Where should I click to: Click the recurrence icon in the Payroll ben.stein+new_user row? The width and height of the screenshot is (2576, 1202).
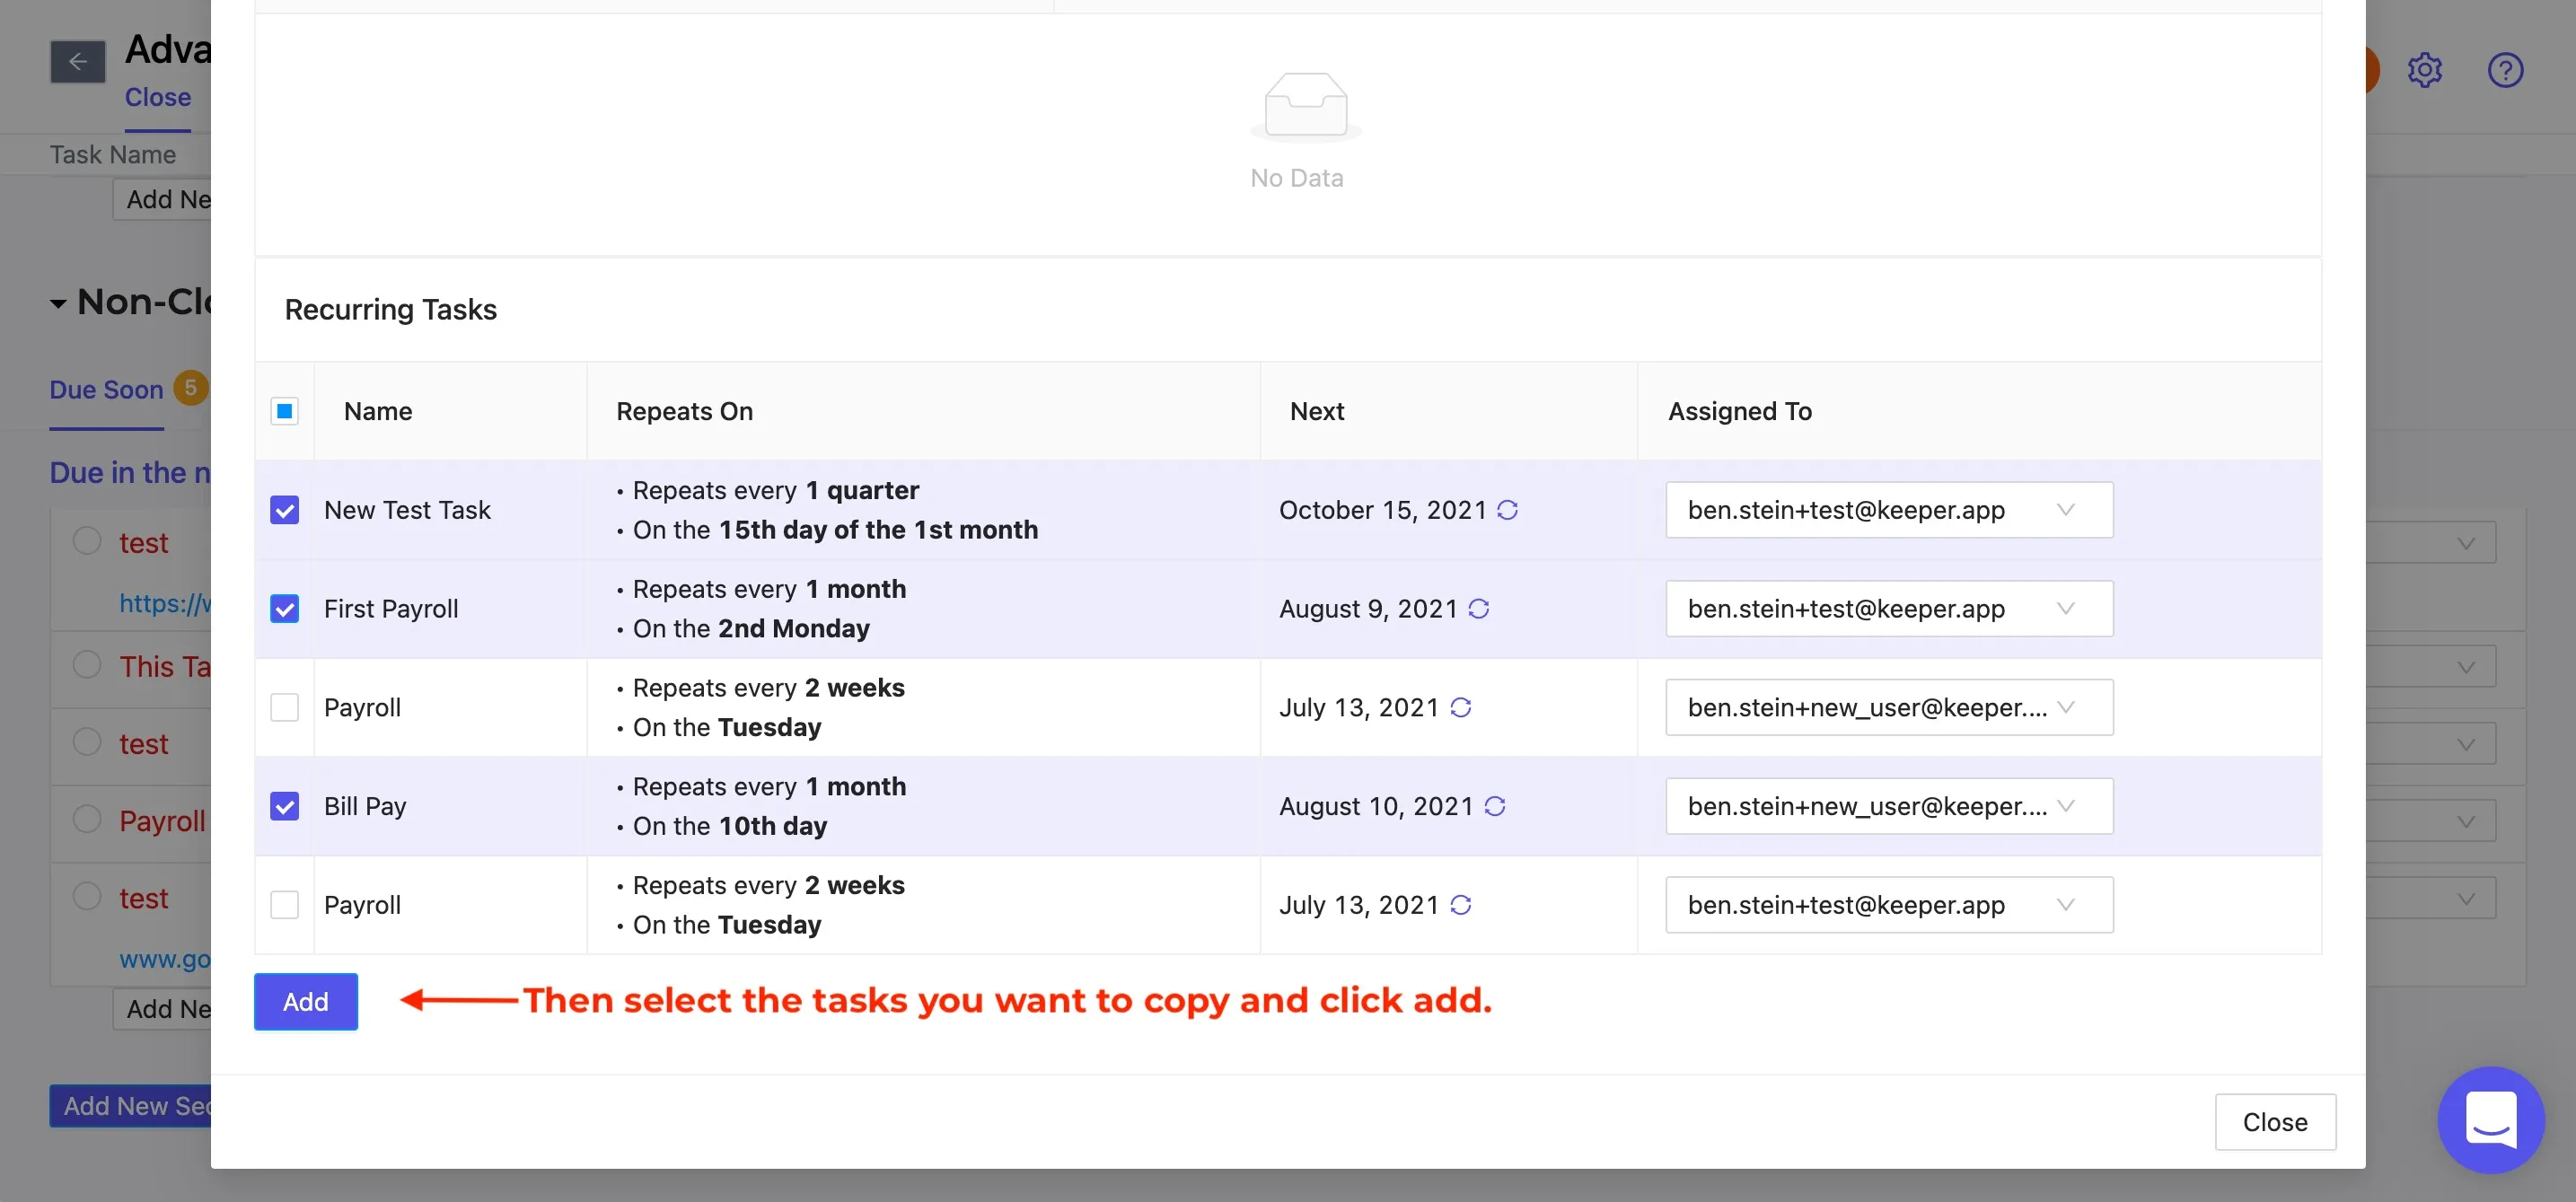(x=1460, y=708)
